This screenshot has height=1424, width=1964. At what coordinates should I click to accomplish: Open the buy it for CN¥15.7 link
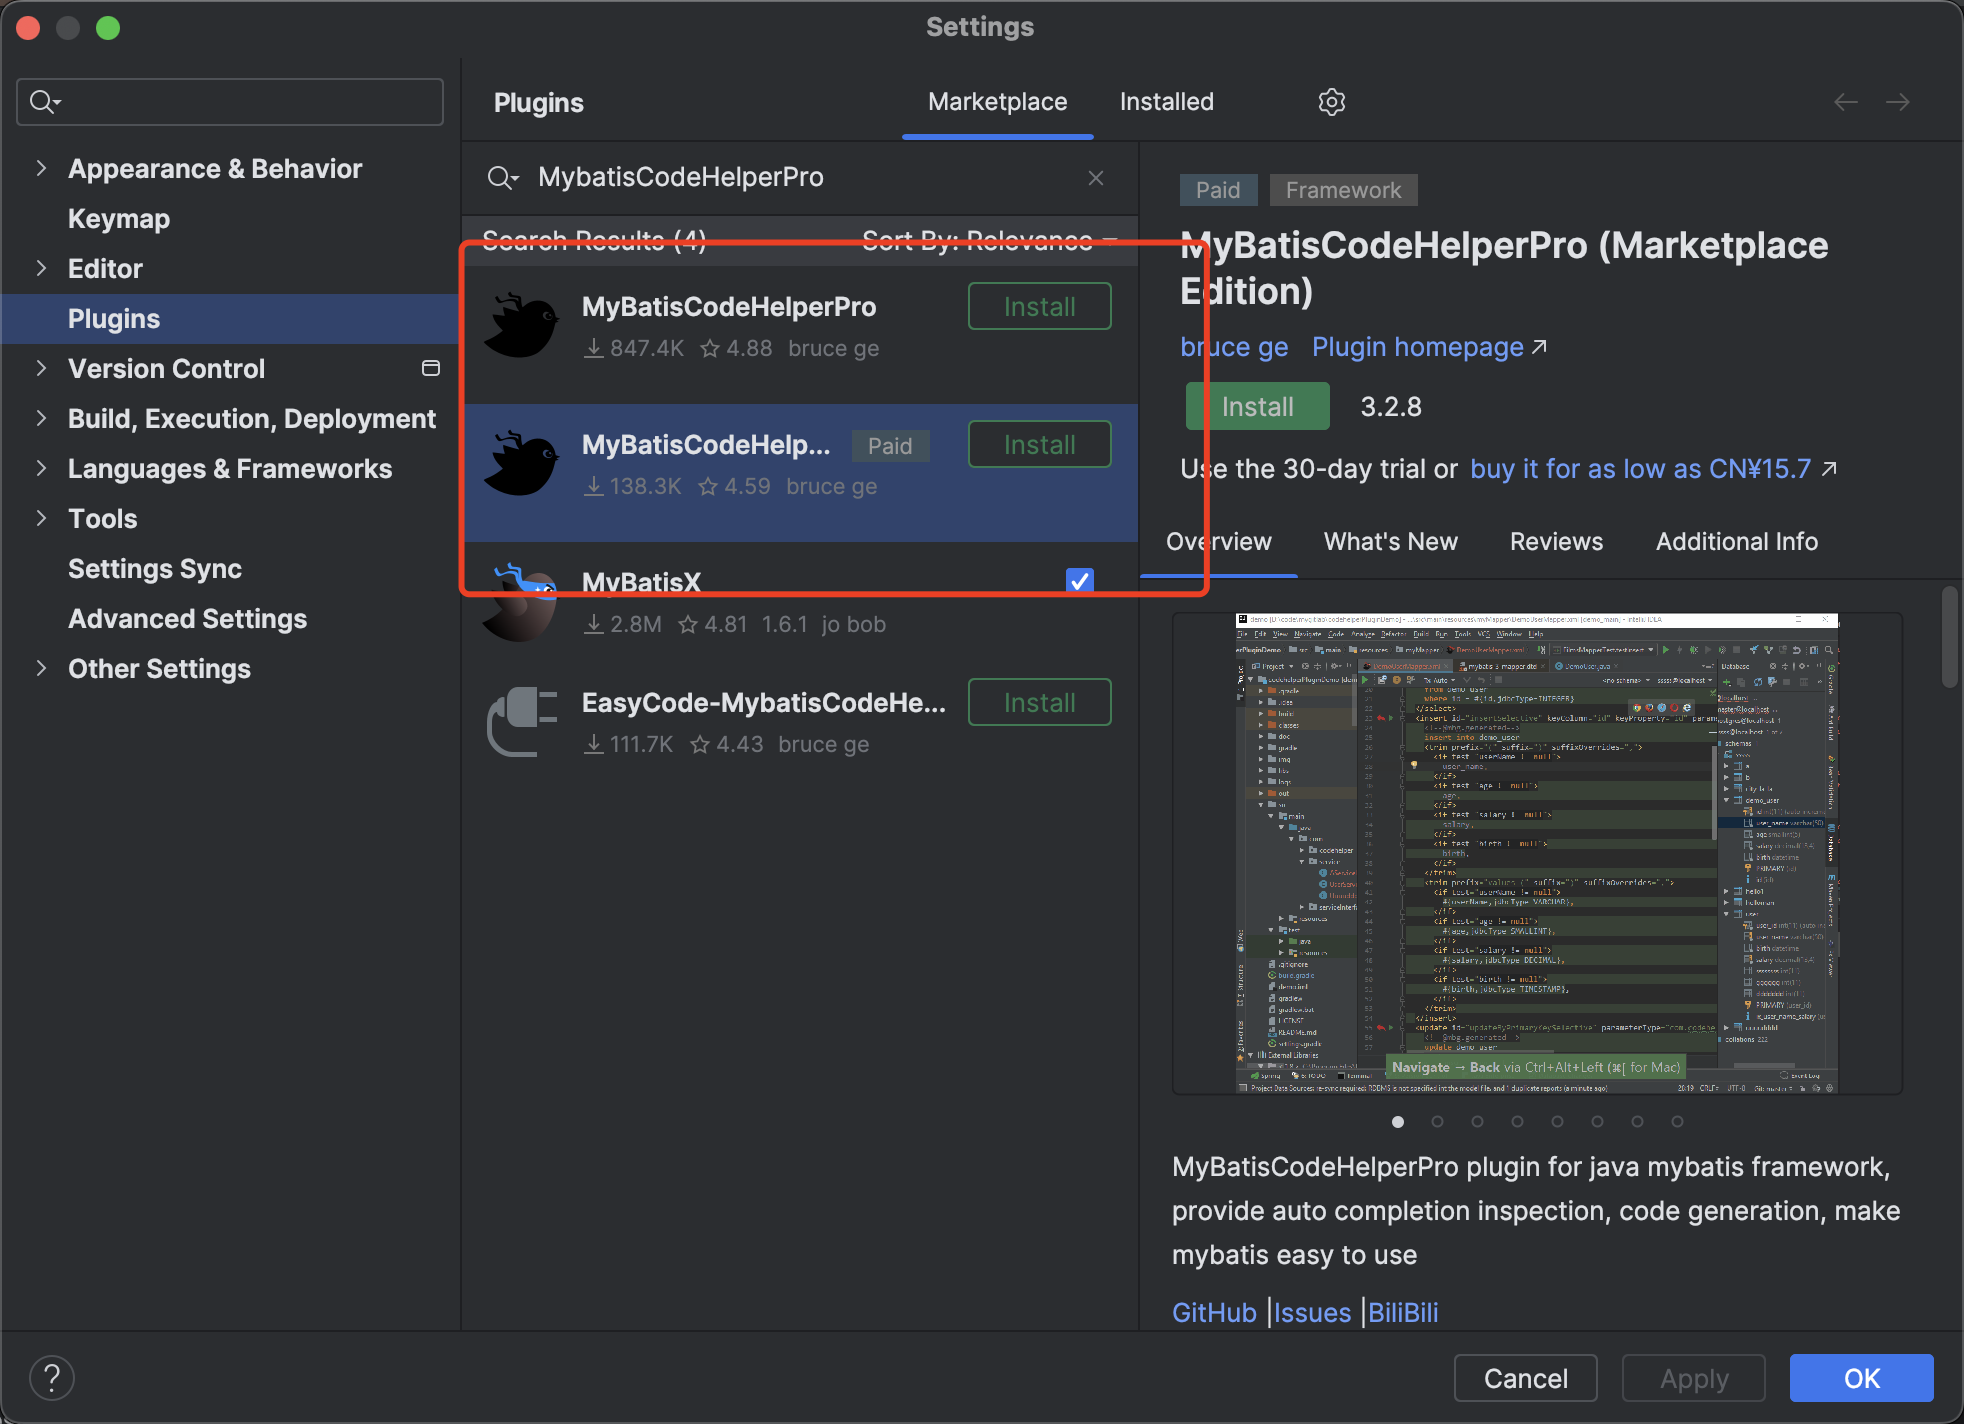(x=1641, y=469)
